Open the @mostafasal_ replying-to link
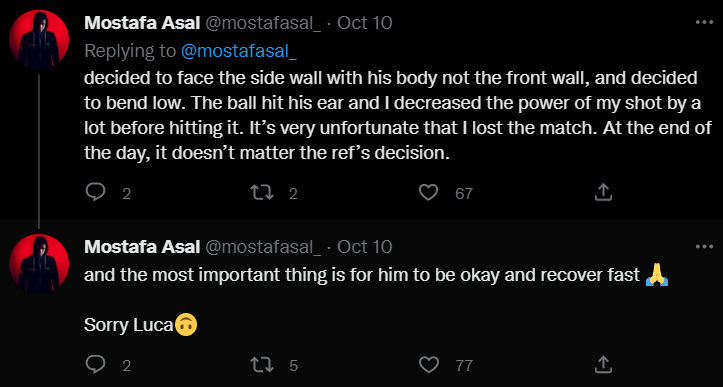This screenshot has width=723, height=387. tap(238, 51)
